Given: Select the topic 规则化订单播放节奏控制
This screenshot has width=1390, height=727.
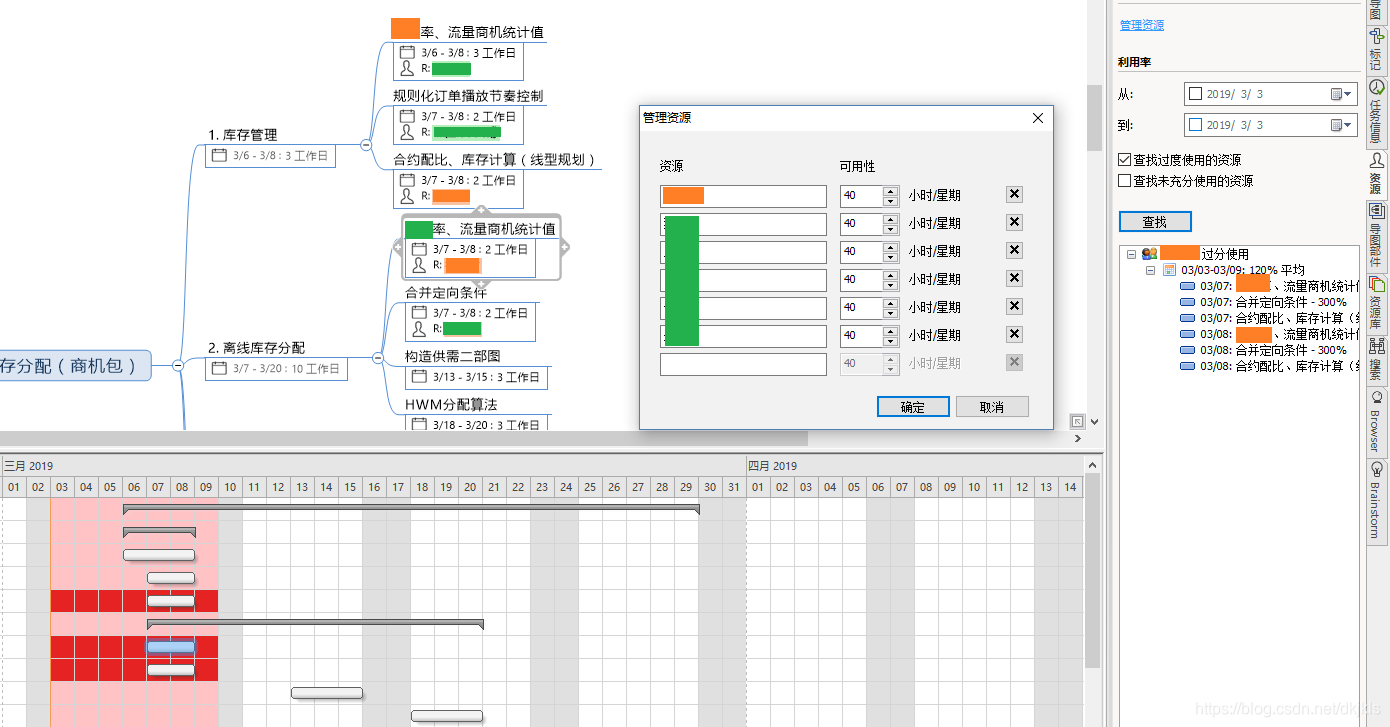Looking at the screenshot, I should [x=468, y=96].
